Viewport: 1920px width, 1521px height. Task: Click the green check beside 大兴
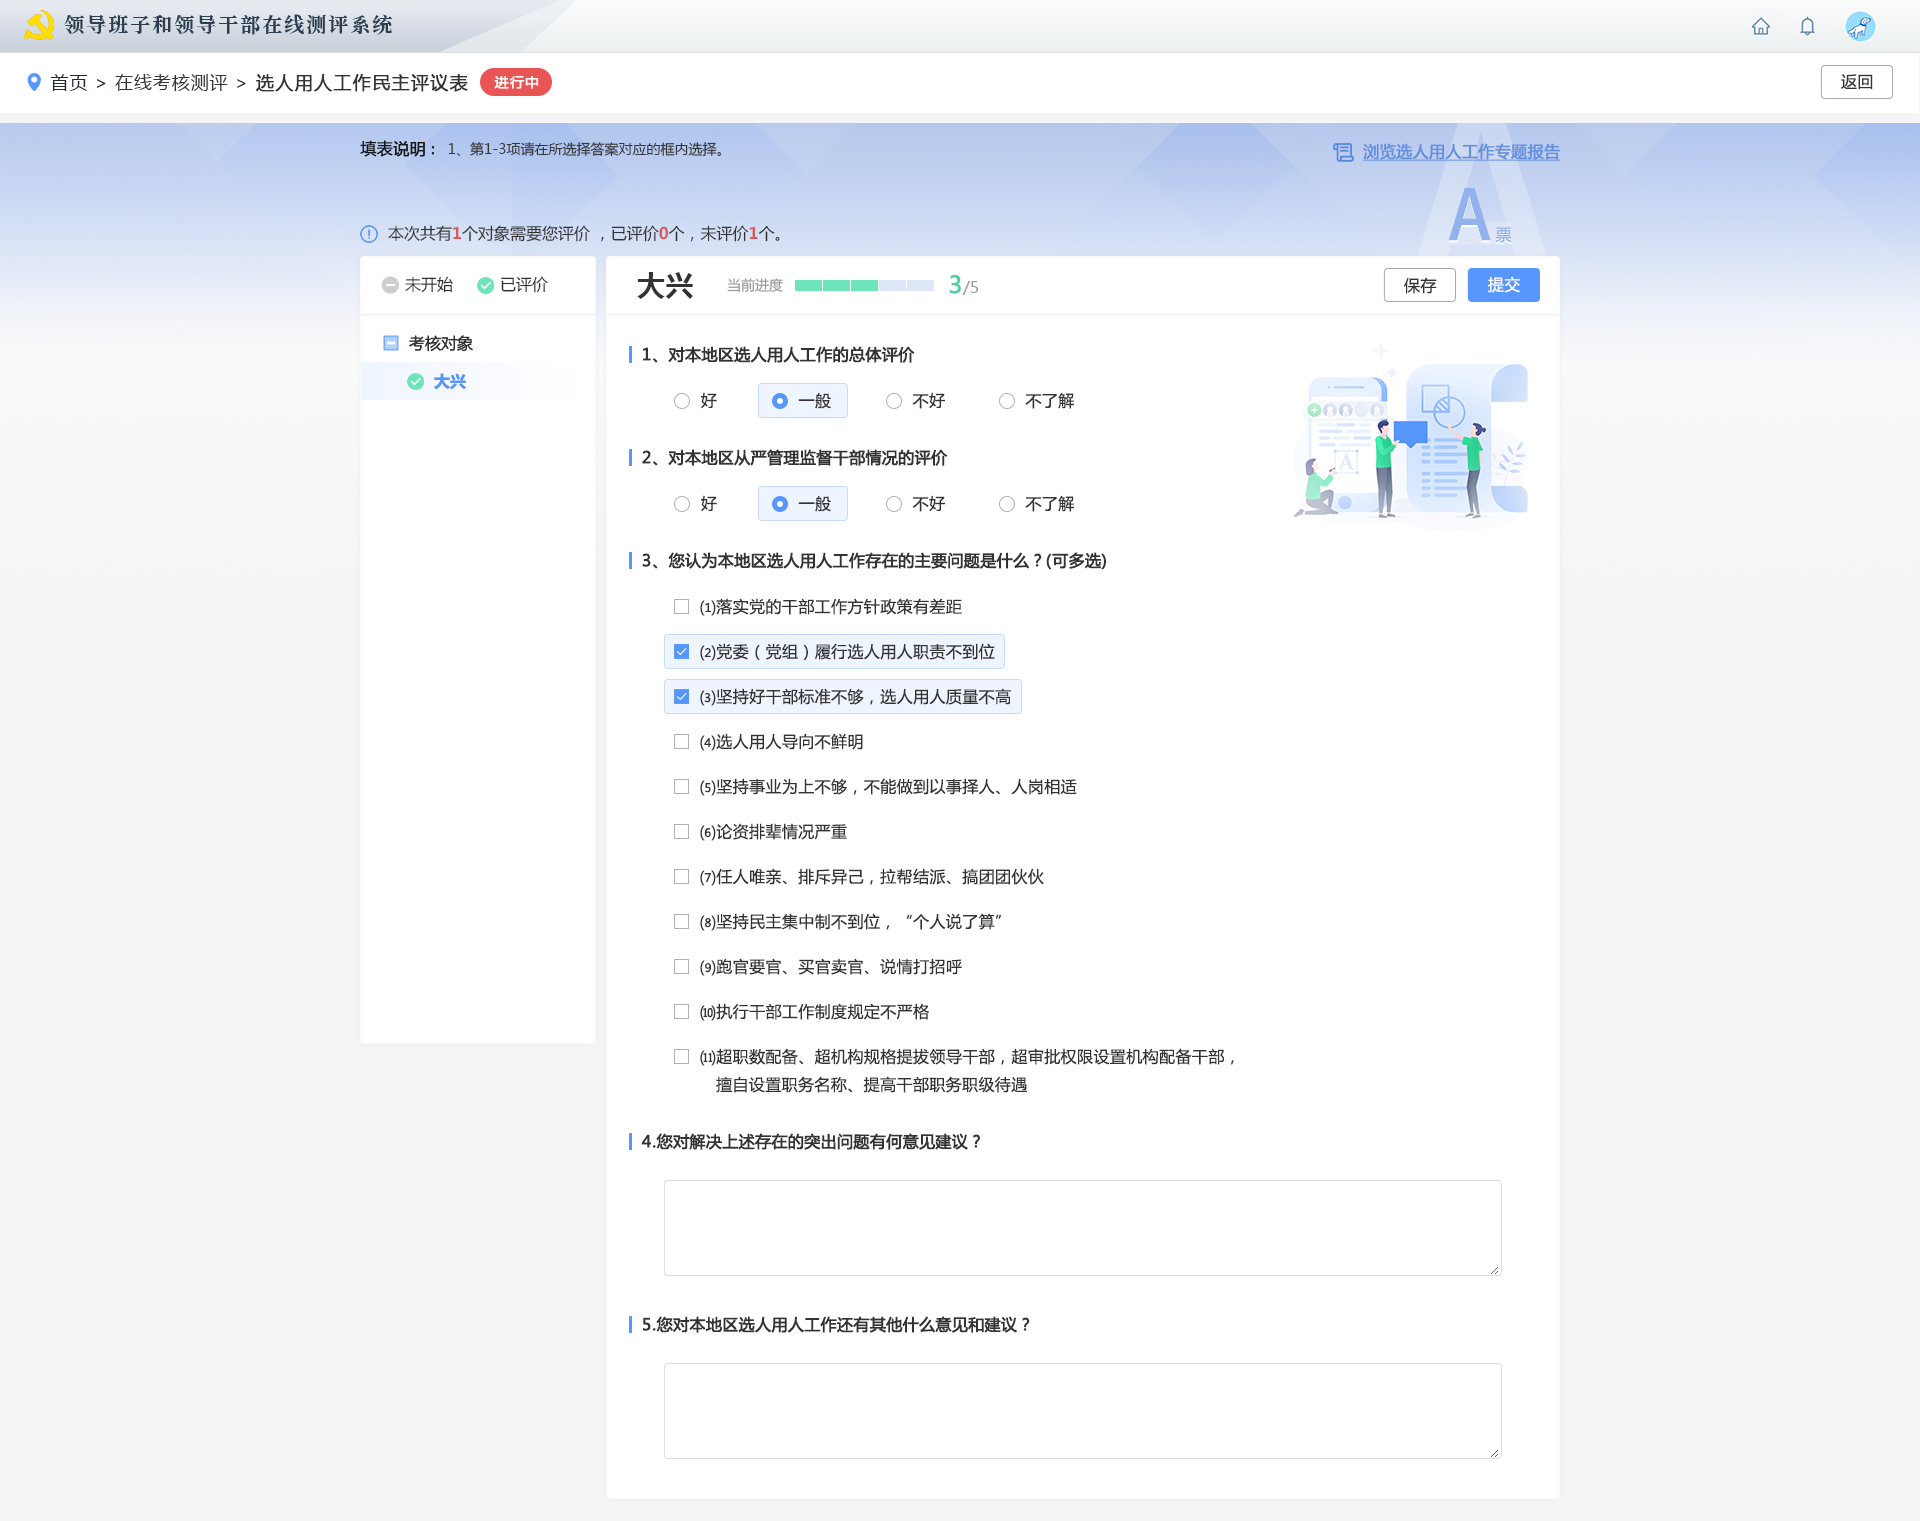pos(415,381)
